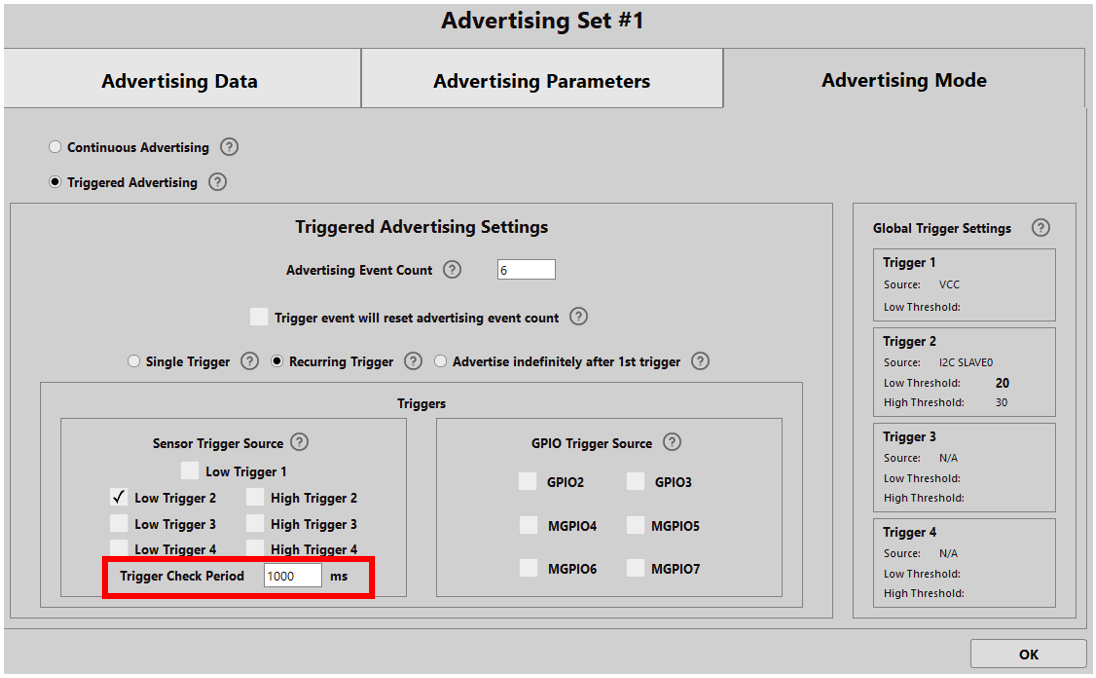
Task: Switch to the Advertising Data tab
Action: 180,81
